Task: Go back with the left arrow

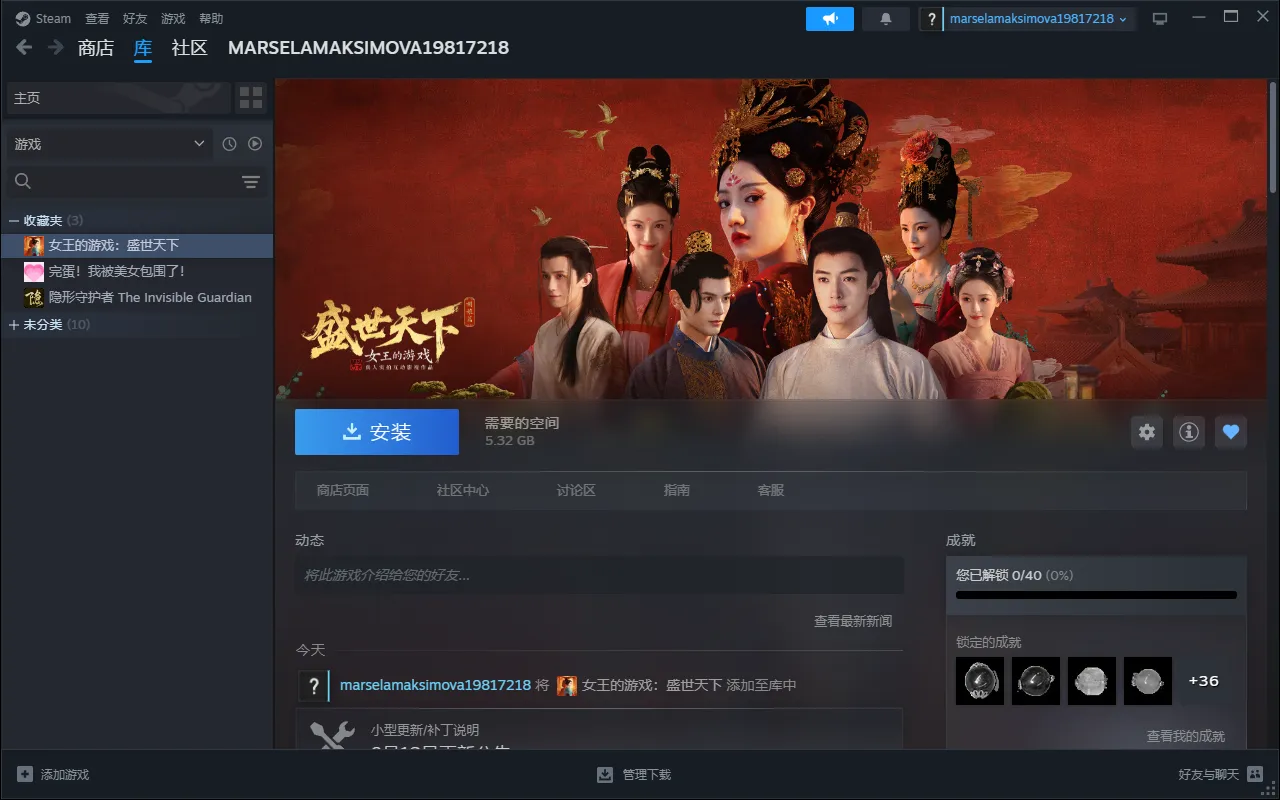Action: 24,47
